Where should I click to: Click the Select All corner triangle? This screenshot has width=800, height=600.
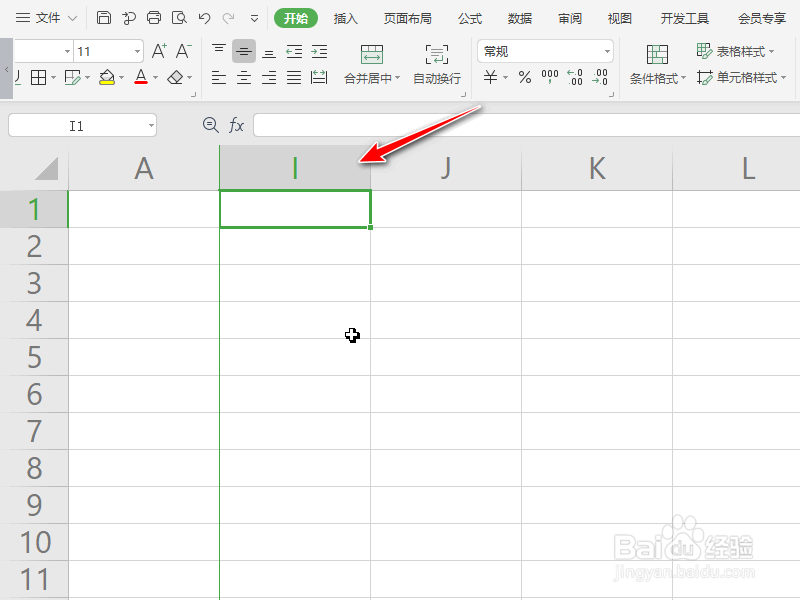[x=46, y=168]
